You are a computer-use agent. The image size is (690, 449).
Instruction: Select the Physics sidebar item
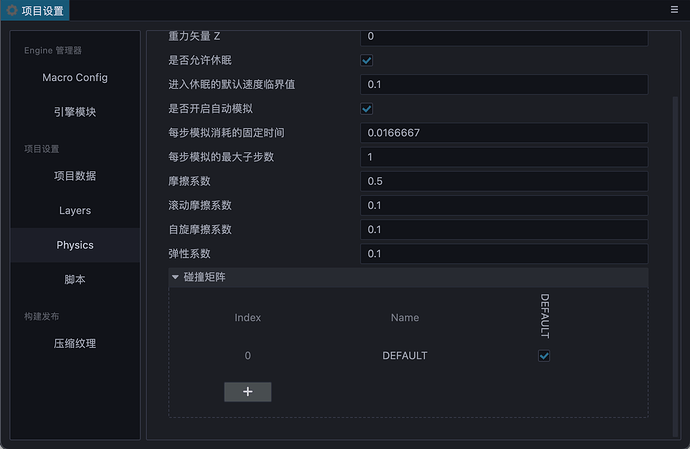point(75,245)
